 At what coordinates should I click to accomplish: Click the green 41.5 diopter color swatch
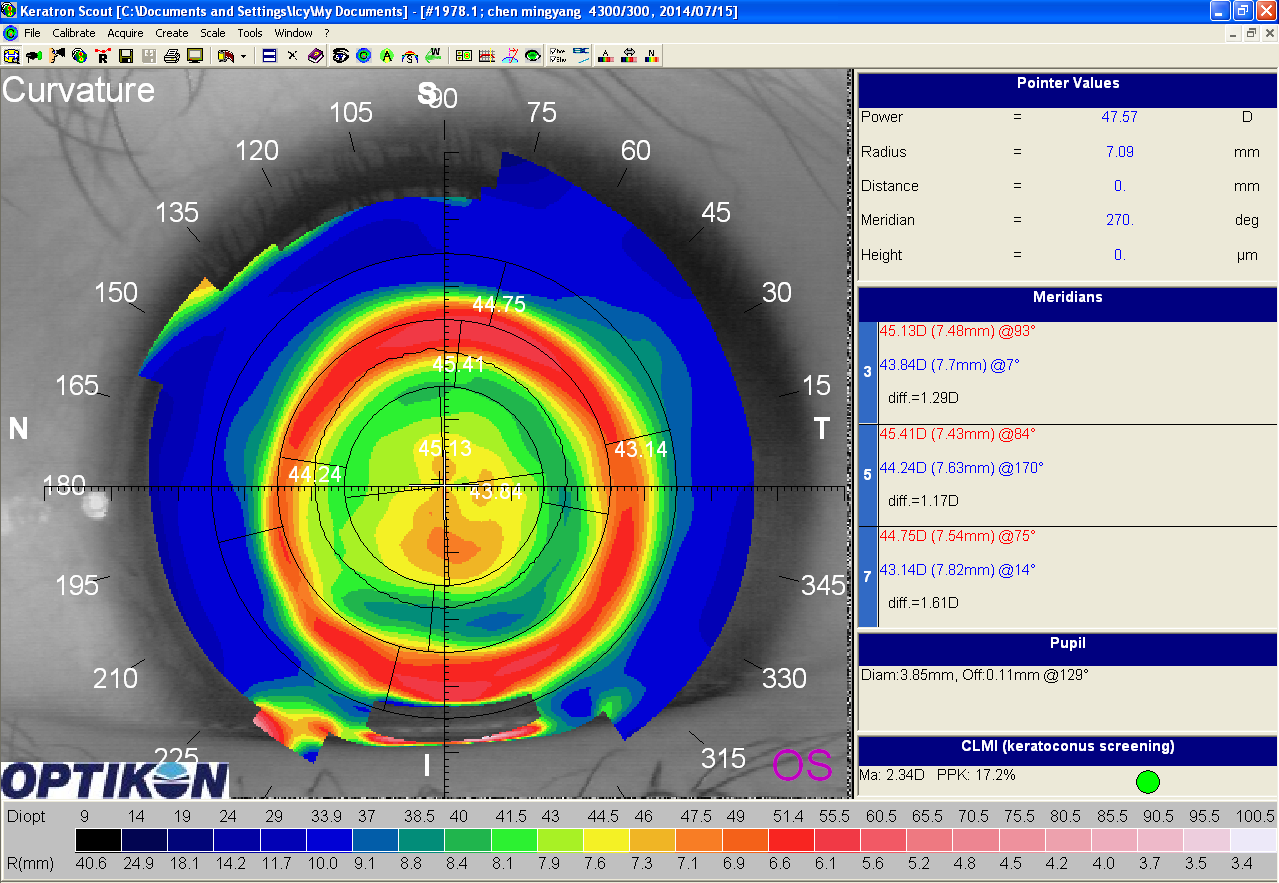[x=514, y=840]
